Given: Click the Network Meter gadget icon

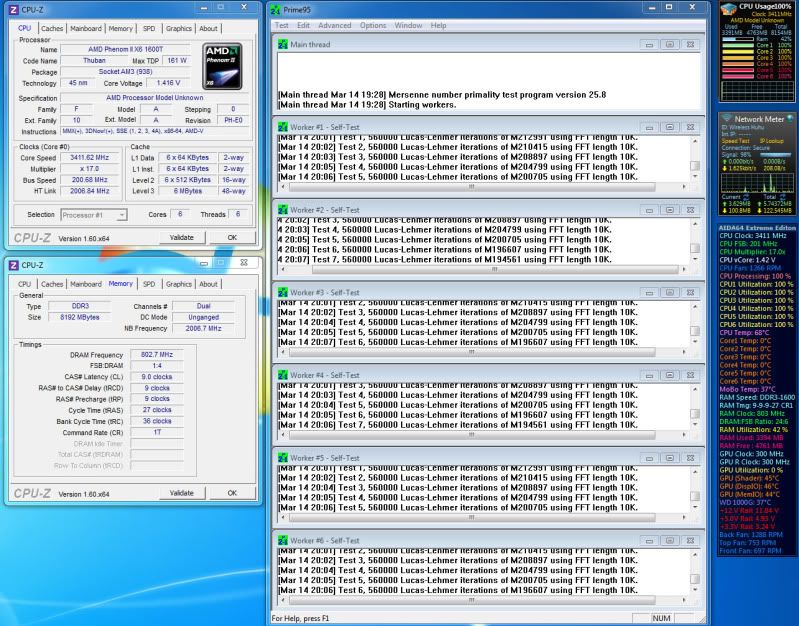Looking at the screenshot, I should pyautogui.click(x=727, y=119).
